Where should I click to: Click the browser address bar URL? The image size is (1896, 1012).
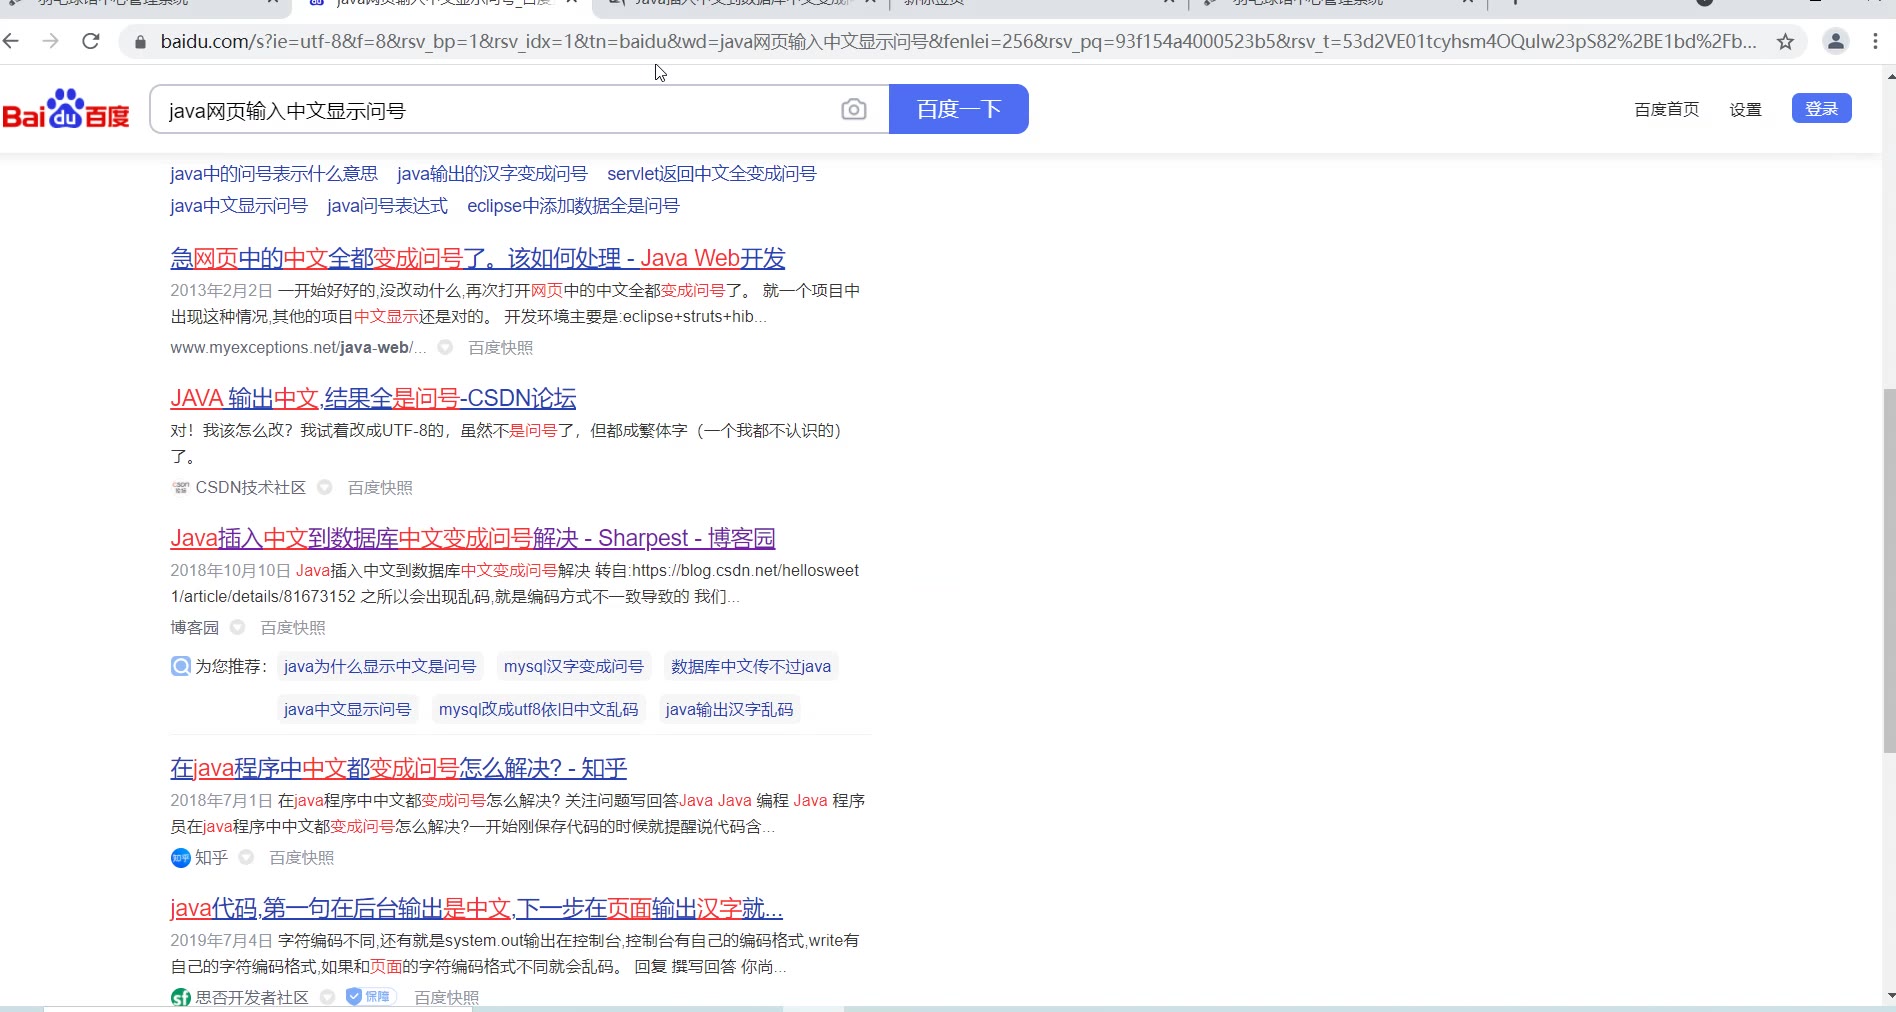[x=958, y=42]
